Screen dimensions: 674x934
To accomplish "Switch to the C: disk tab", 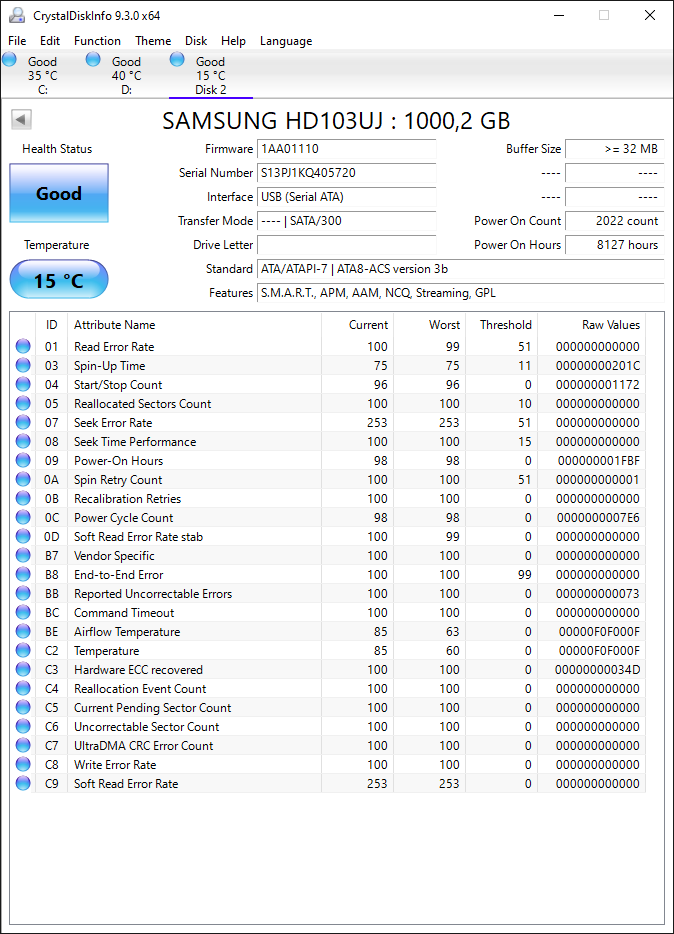I will (42, 75).
